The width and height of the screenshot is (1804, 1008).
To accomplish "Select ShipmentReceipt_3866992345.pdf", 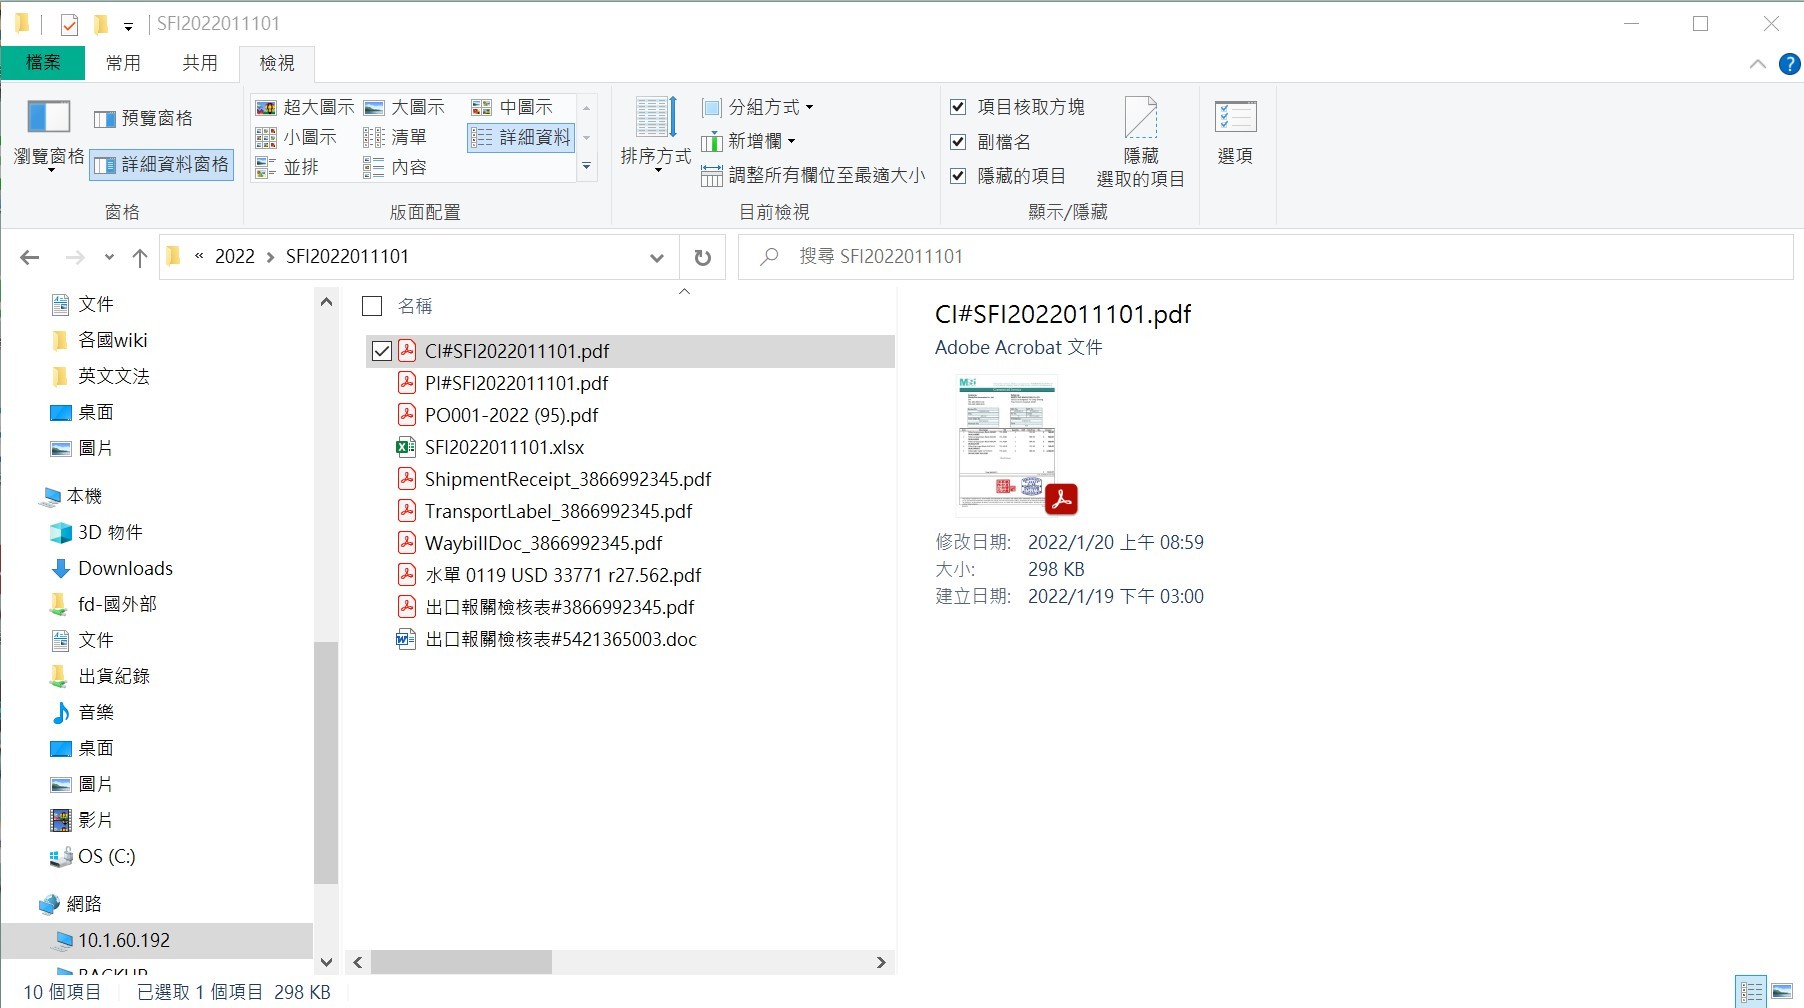I will click(568, 479).
